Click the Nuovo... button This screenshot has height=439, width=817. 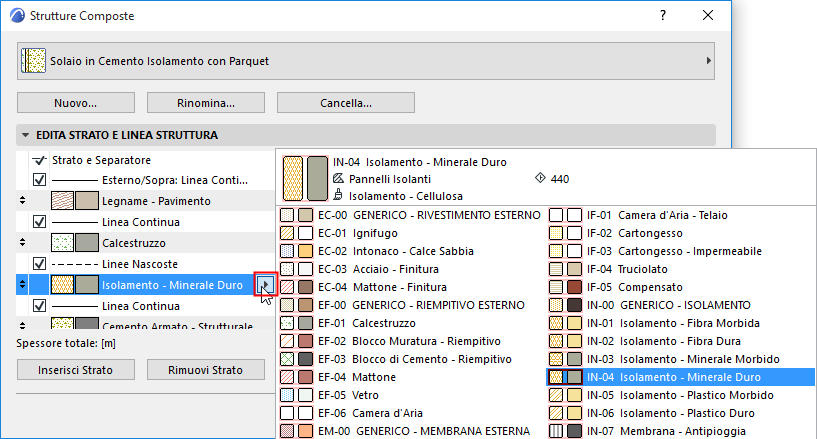tap(76, 103)
